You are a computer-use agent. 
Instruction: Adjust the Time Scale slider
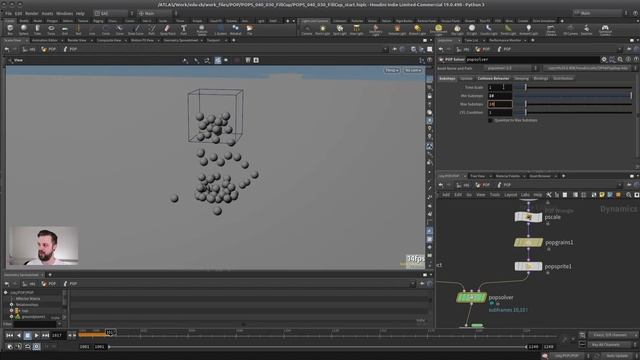(573, 87)
